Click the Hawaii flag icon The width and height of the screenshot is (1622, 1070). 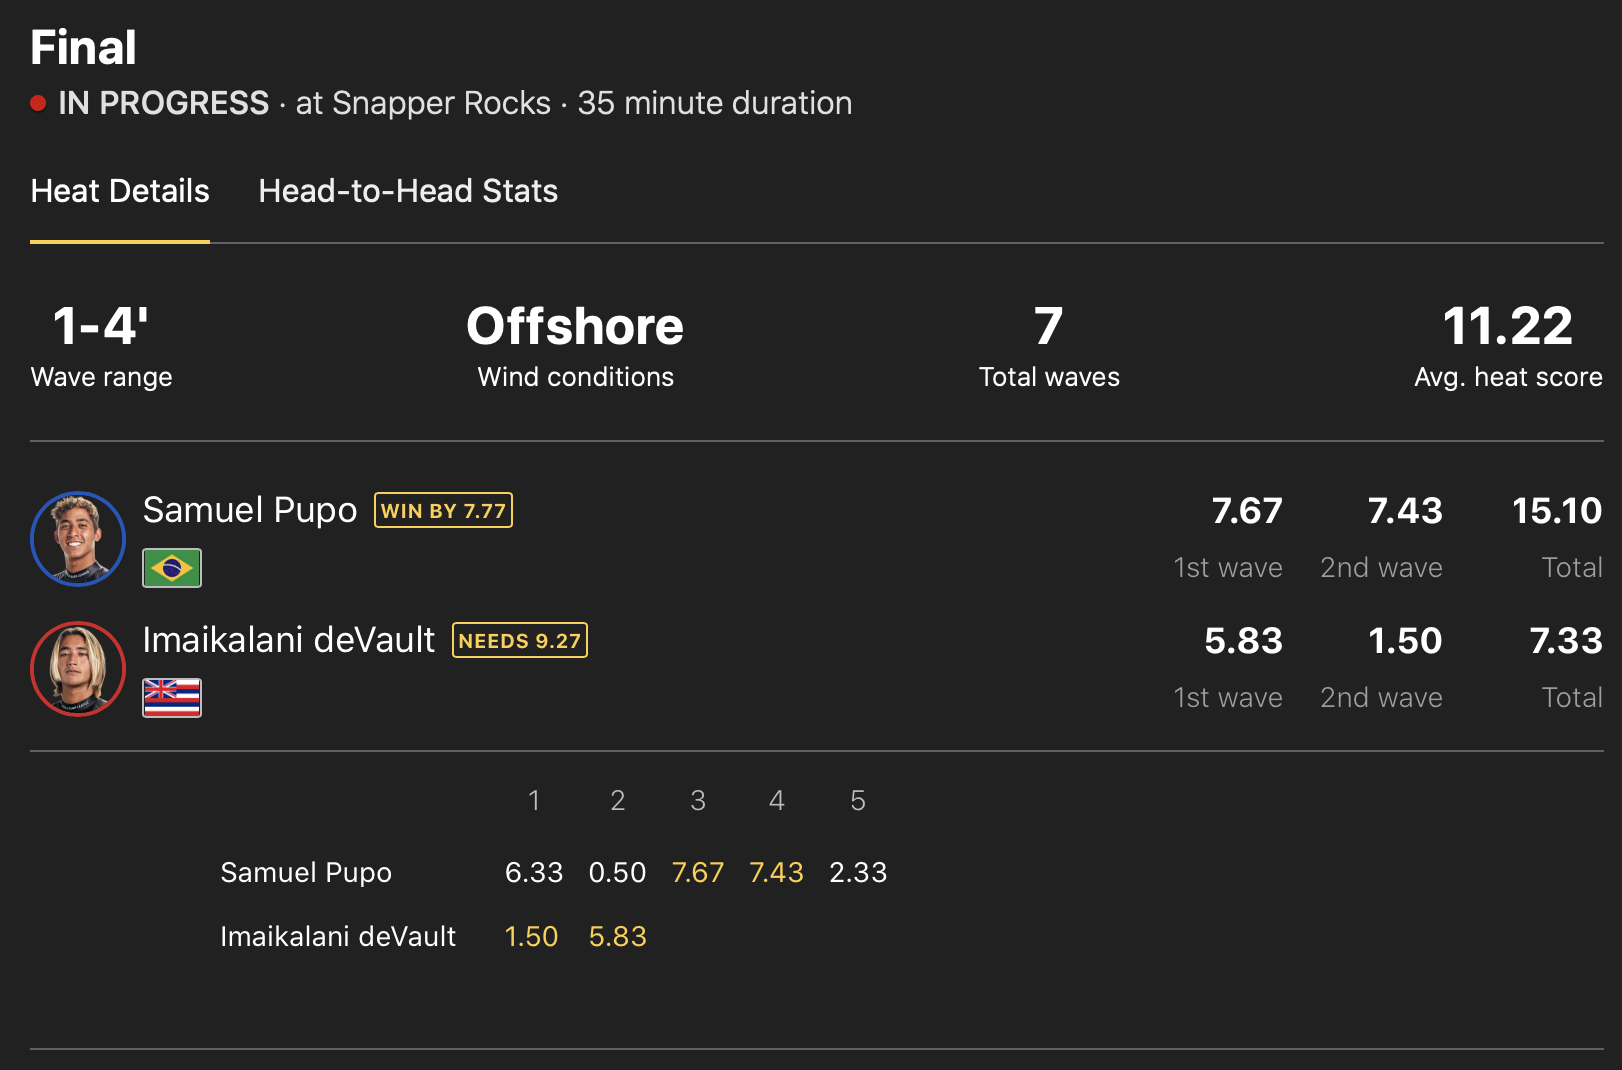pos(172,698)
